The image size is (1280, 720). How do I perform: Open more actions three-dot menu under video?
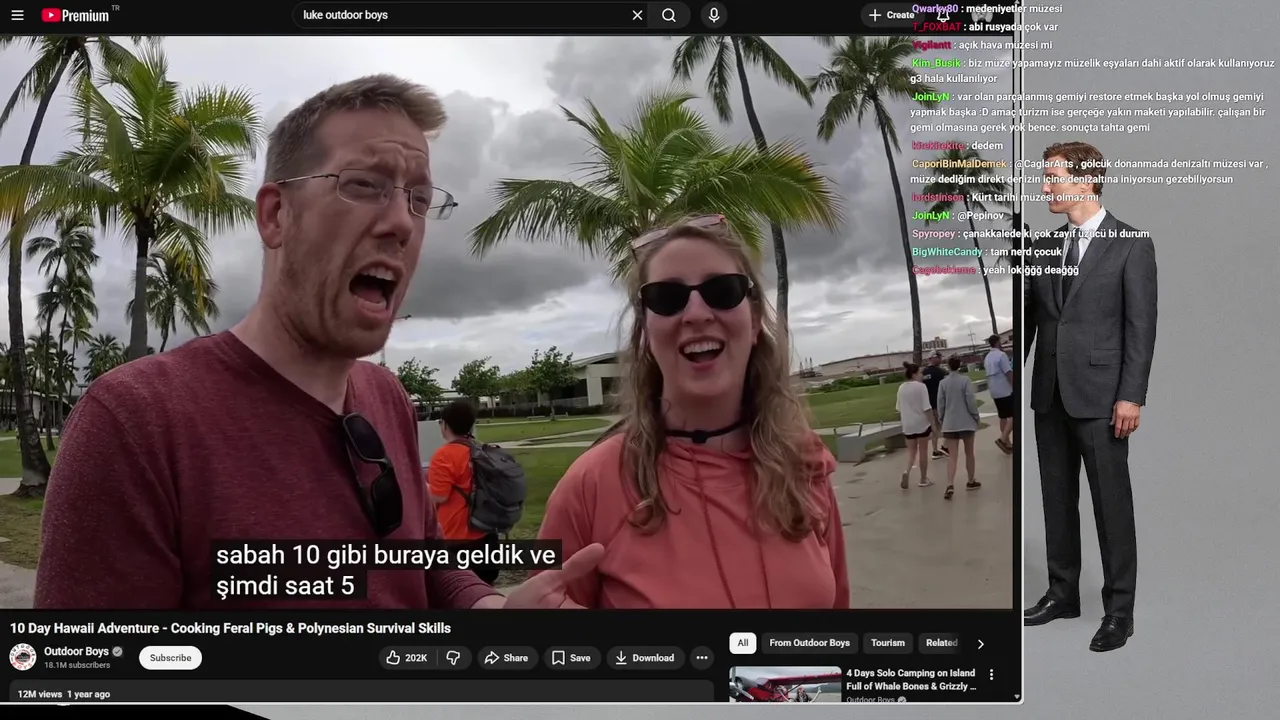[702, 658]
